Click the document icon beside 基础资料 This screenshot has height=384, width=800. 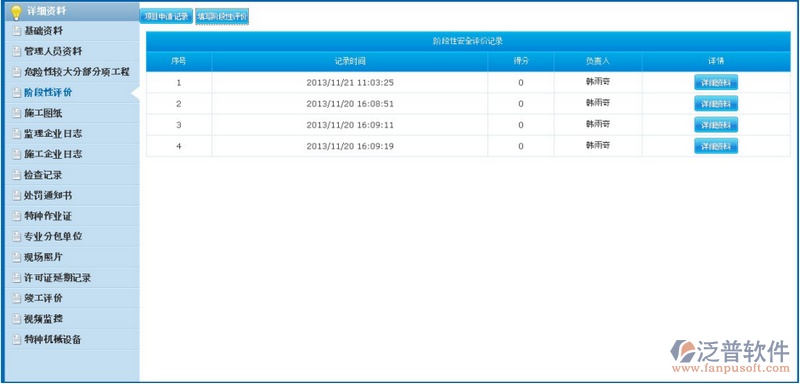coord(17,31)
